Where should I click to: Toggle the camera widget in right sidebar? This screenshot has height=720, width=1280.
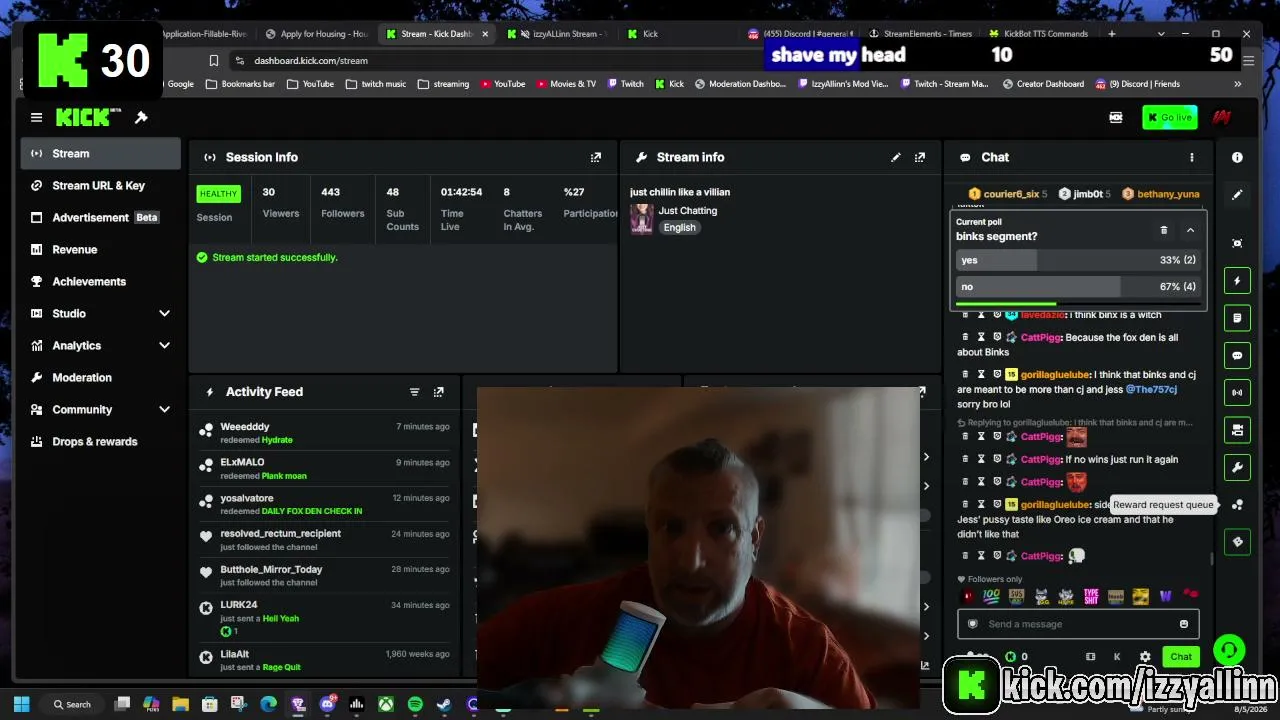(1237, 430)
